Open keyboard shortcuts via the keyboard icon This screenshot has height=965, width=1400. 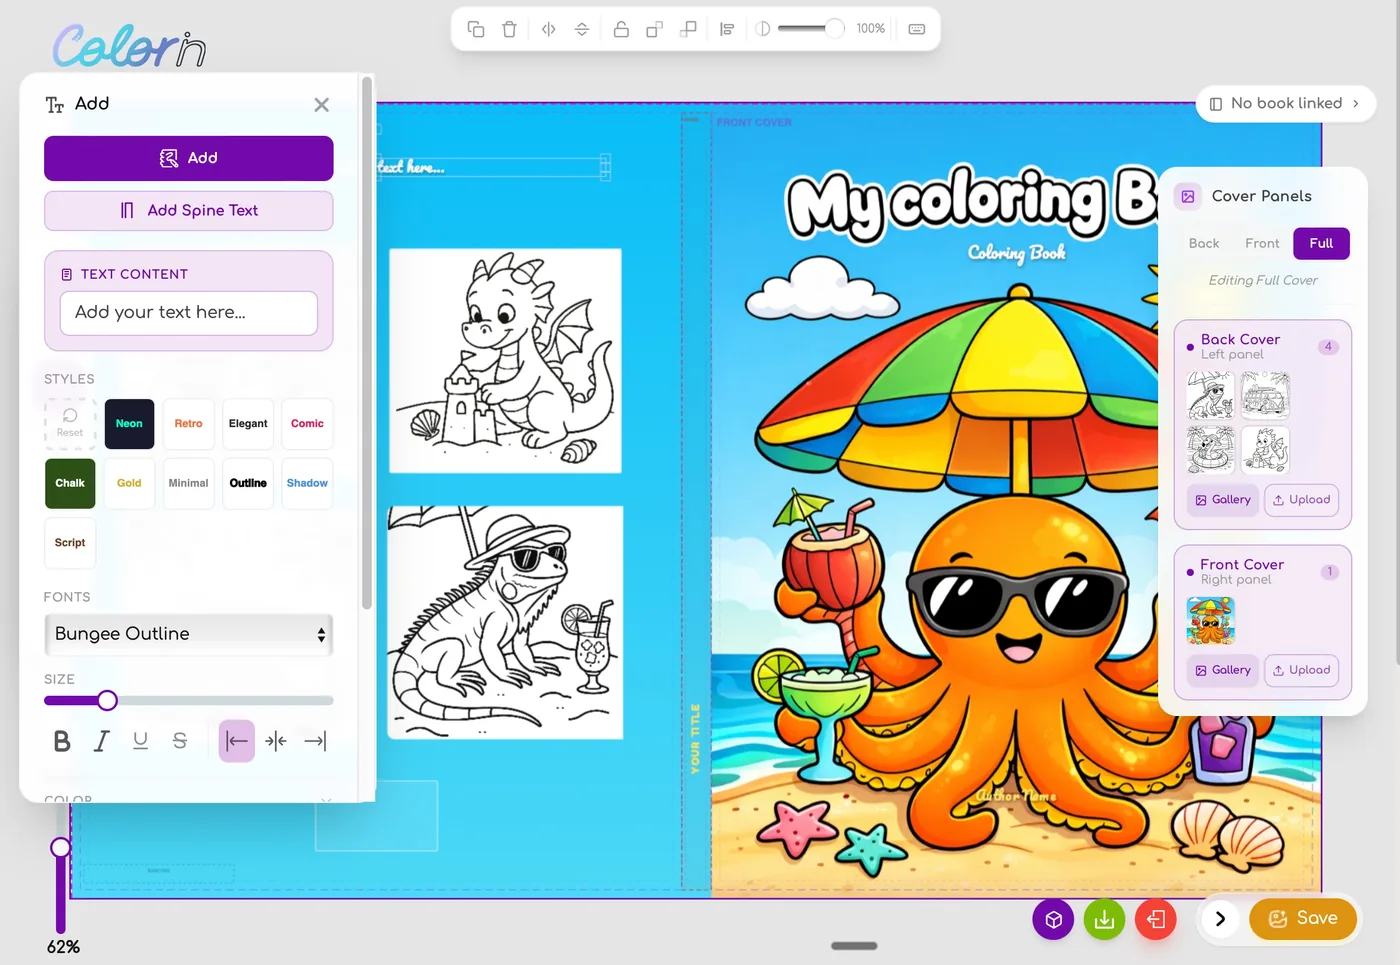(x=917, y=29)
